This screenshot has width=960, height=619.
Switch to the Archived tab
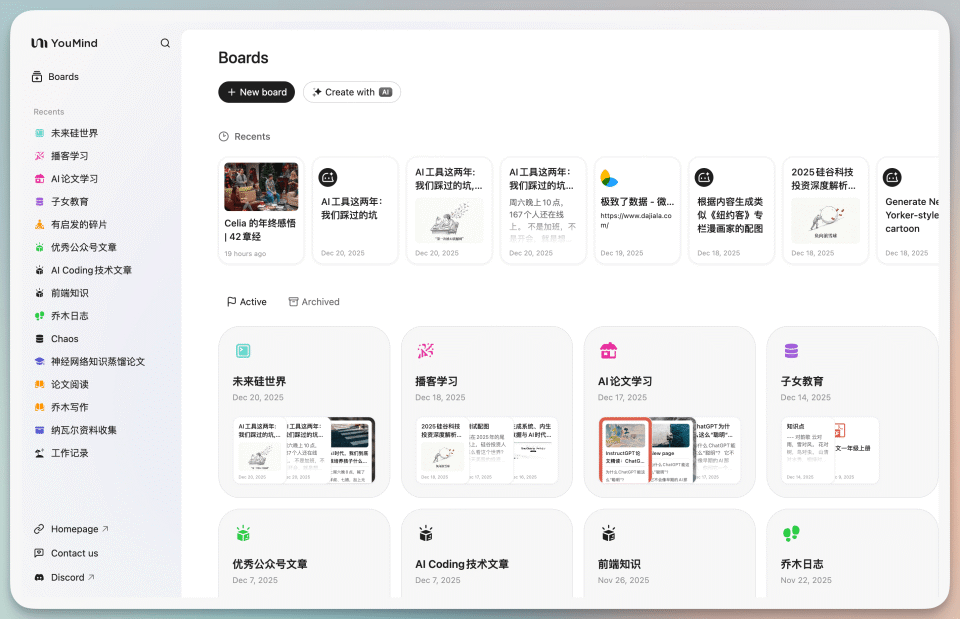(314, 301)
